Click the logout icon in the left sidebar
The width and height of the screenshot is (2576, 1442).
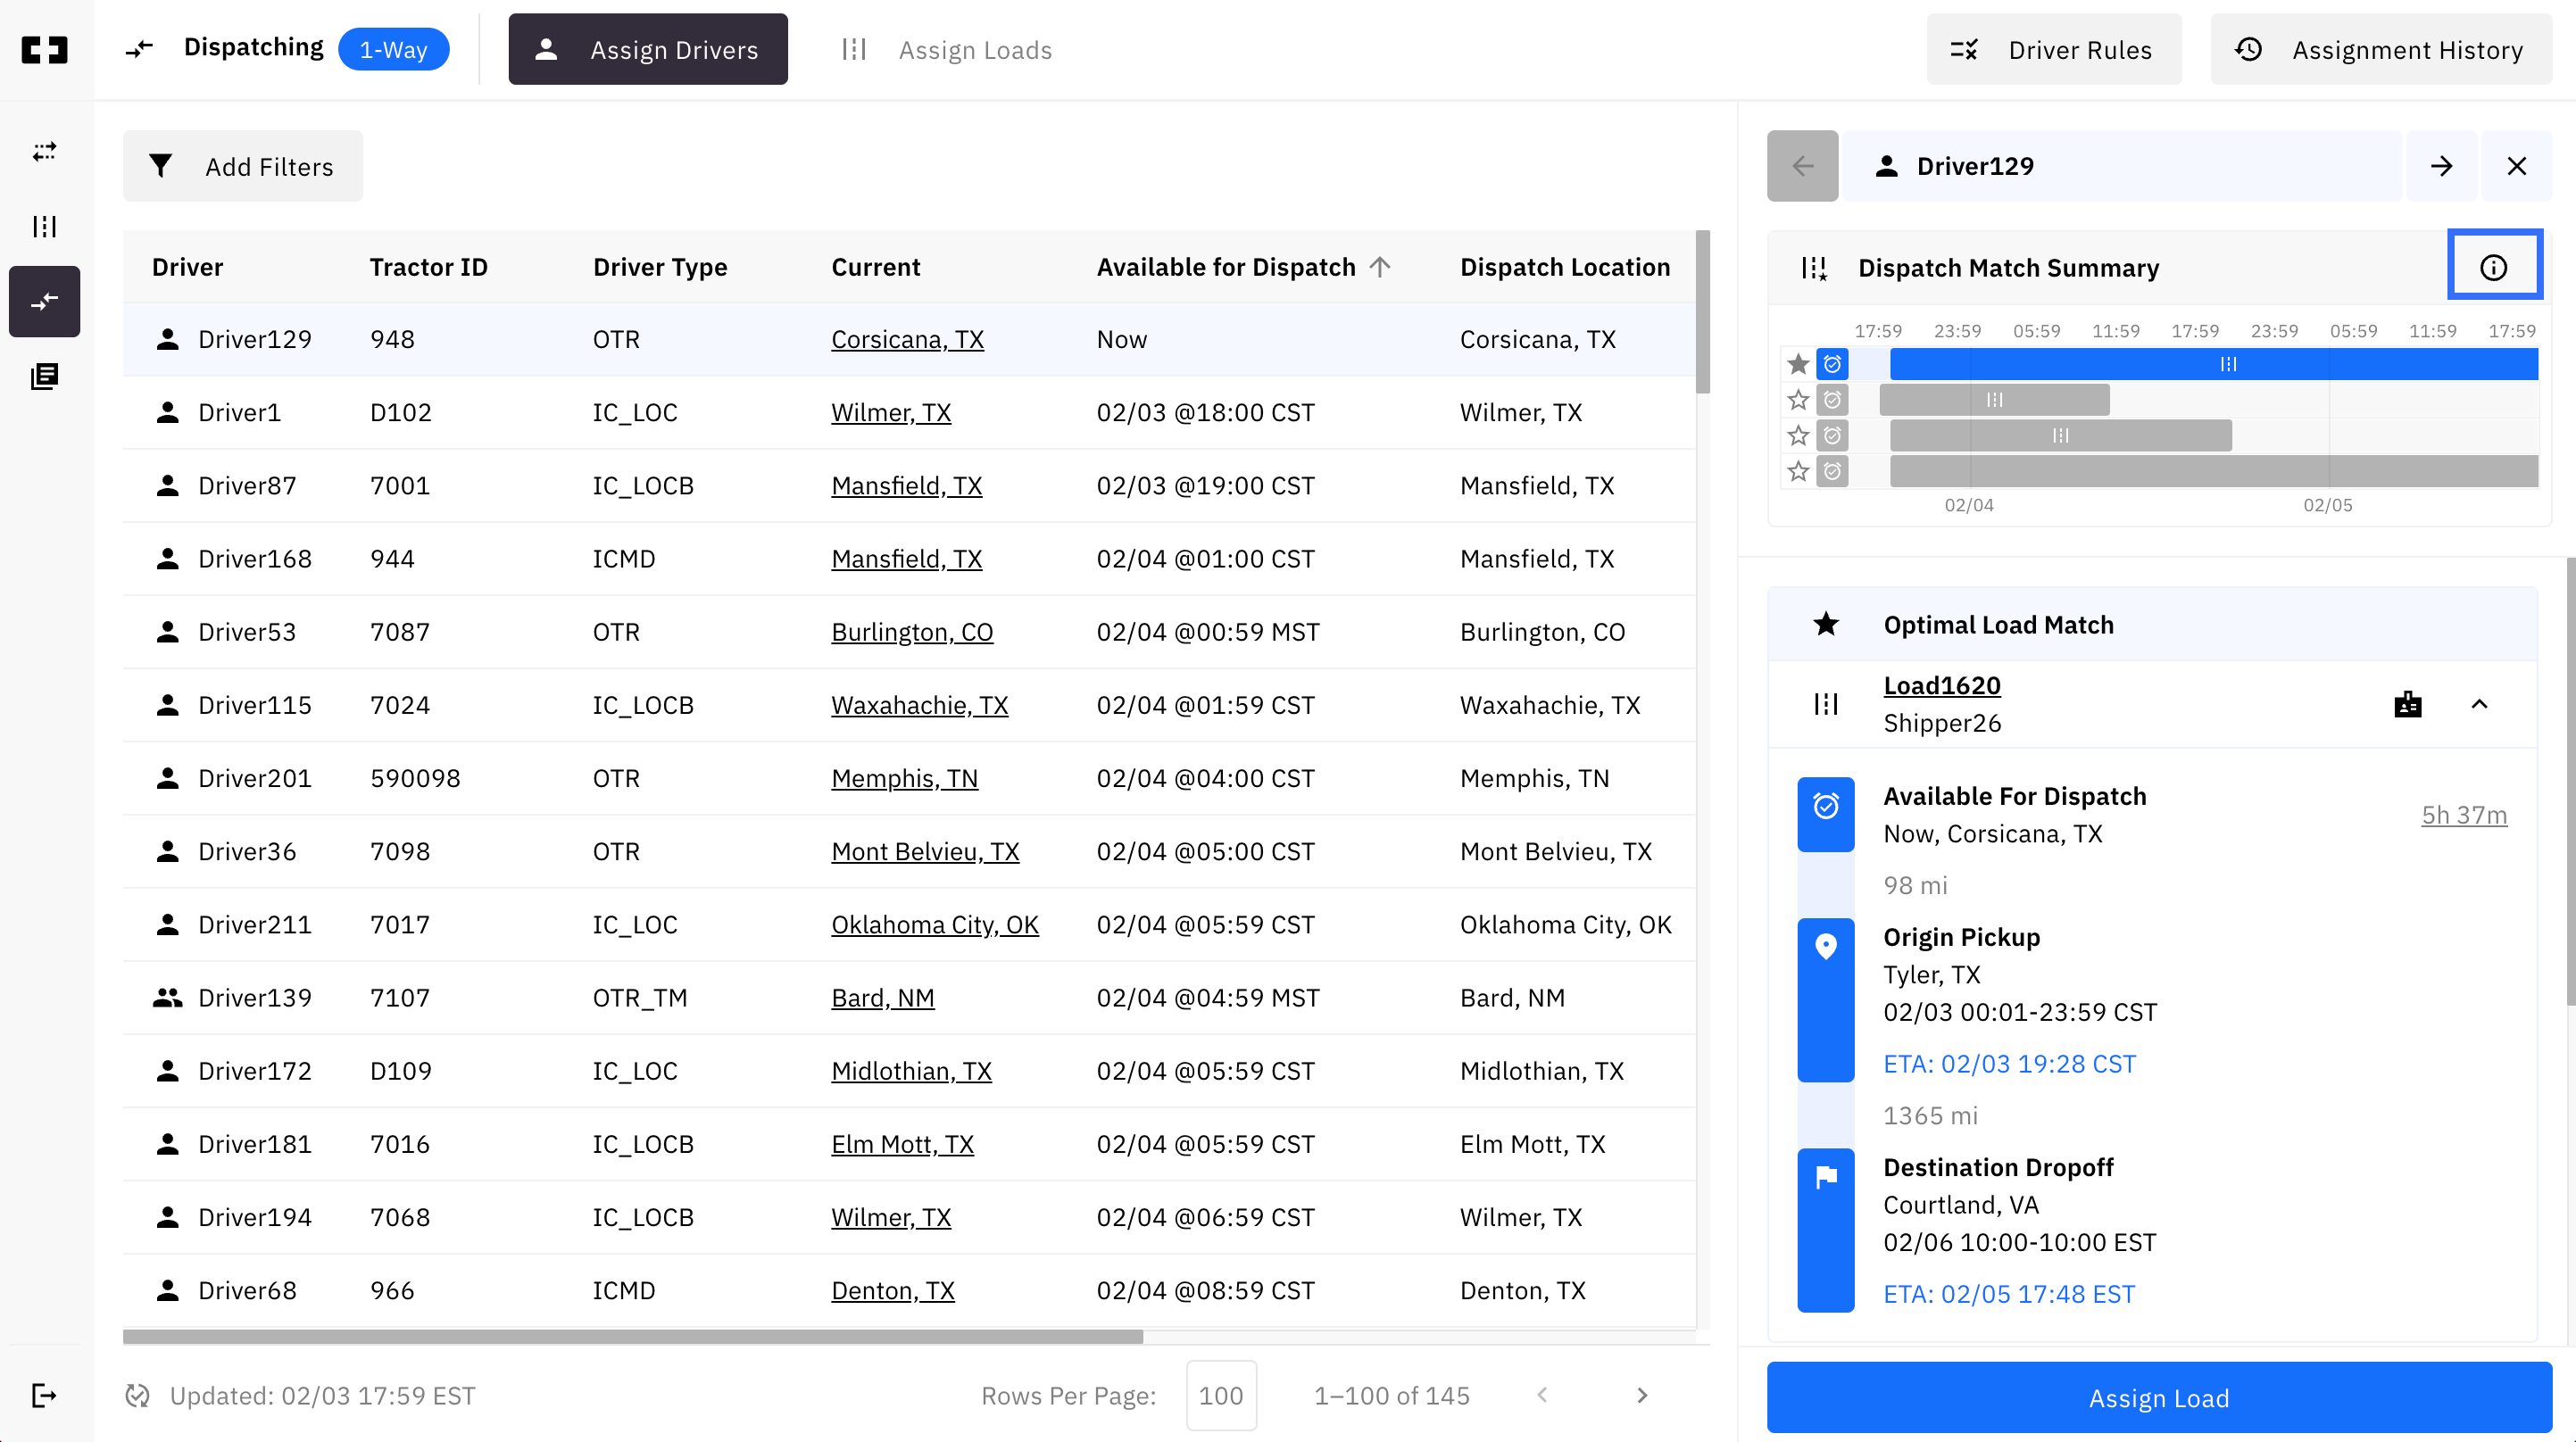(44, 1395)
